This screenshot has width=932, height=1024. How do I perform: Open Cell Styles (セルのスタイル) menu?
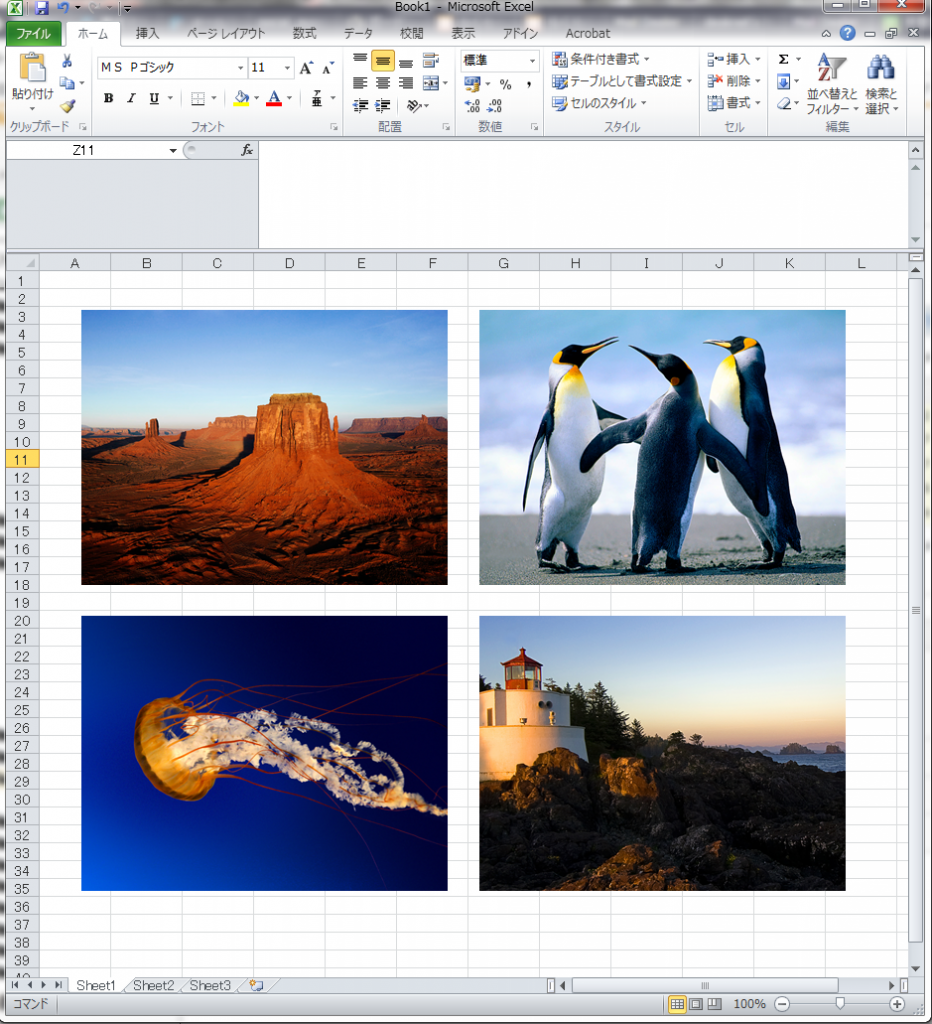(x=599, y=103)
